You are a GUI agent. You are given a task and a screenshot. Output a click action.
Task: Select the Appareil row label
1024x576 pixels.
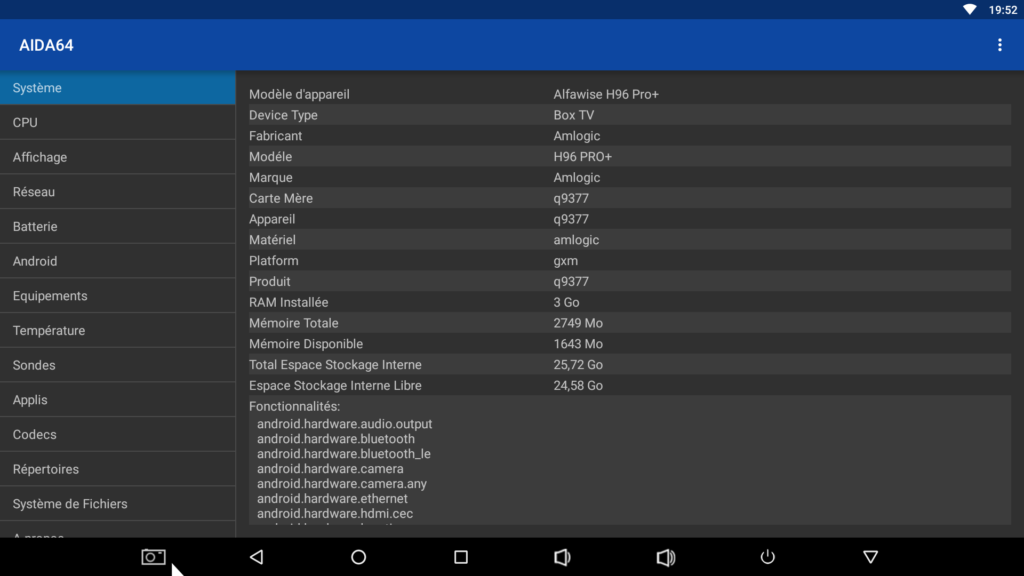272,219
